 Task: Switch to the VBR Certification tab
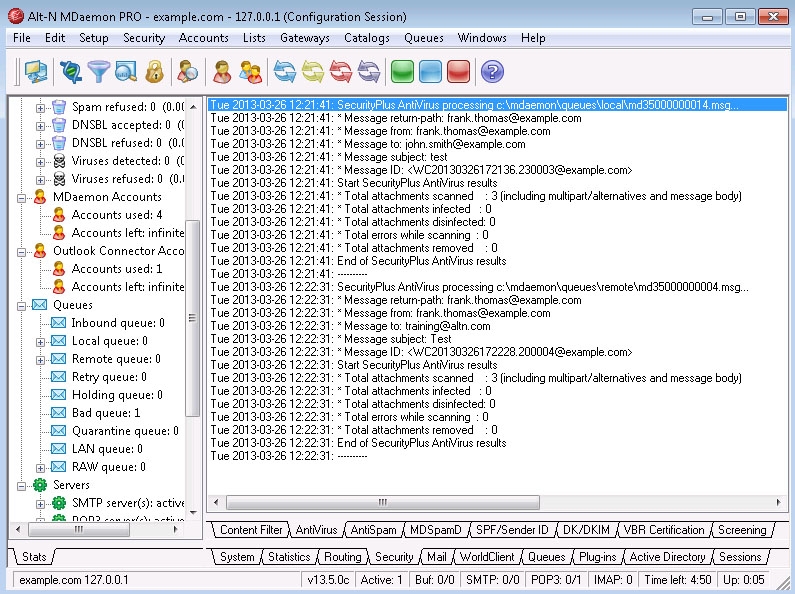click(x=664, y=530)
